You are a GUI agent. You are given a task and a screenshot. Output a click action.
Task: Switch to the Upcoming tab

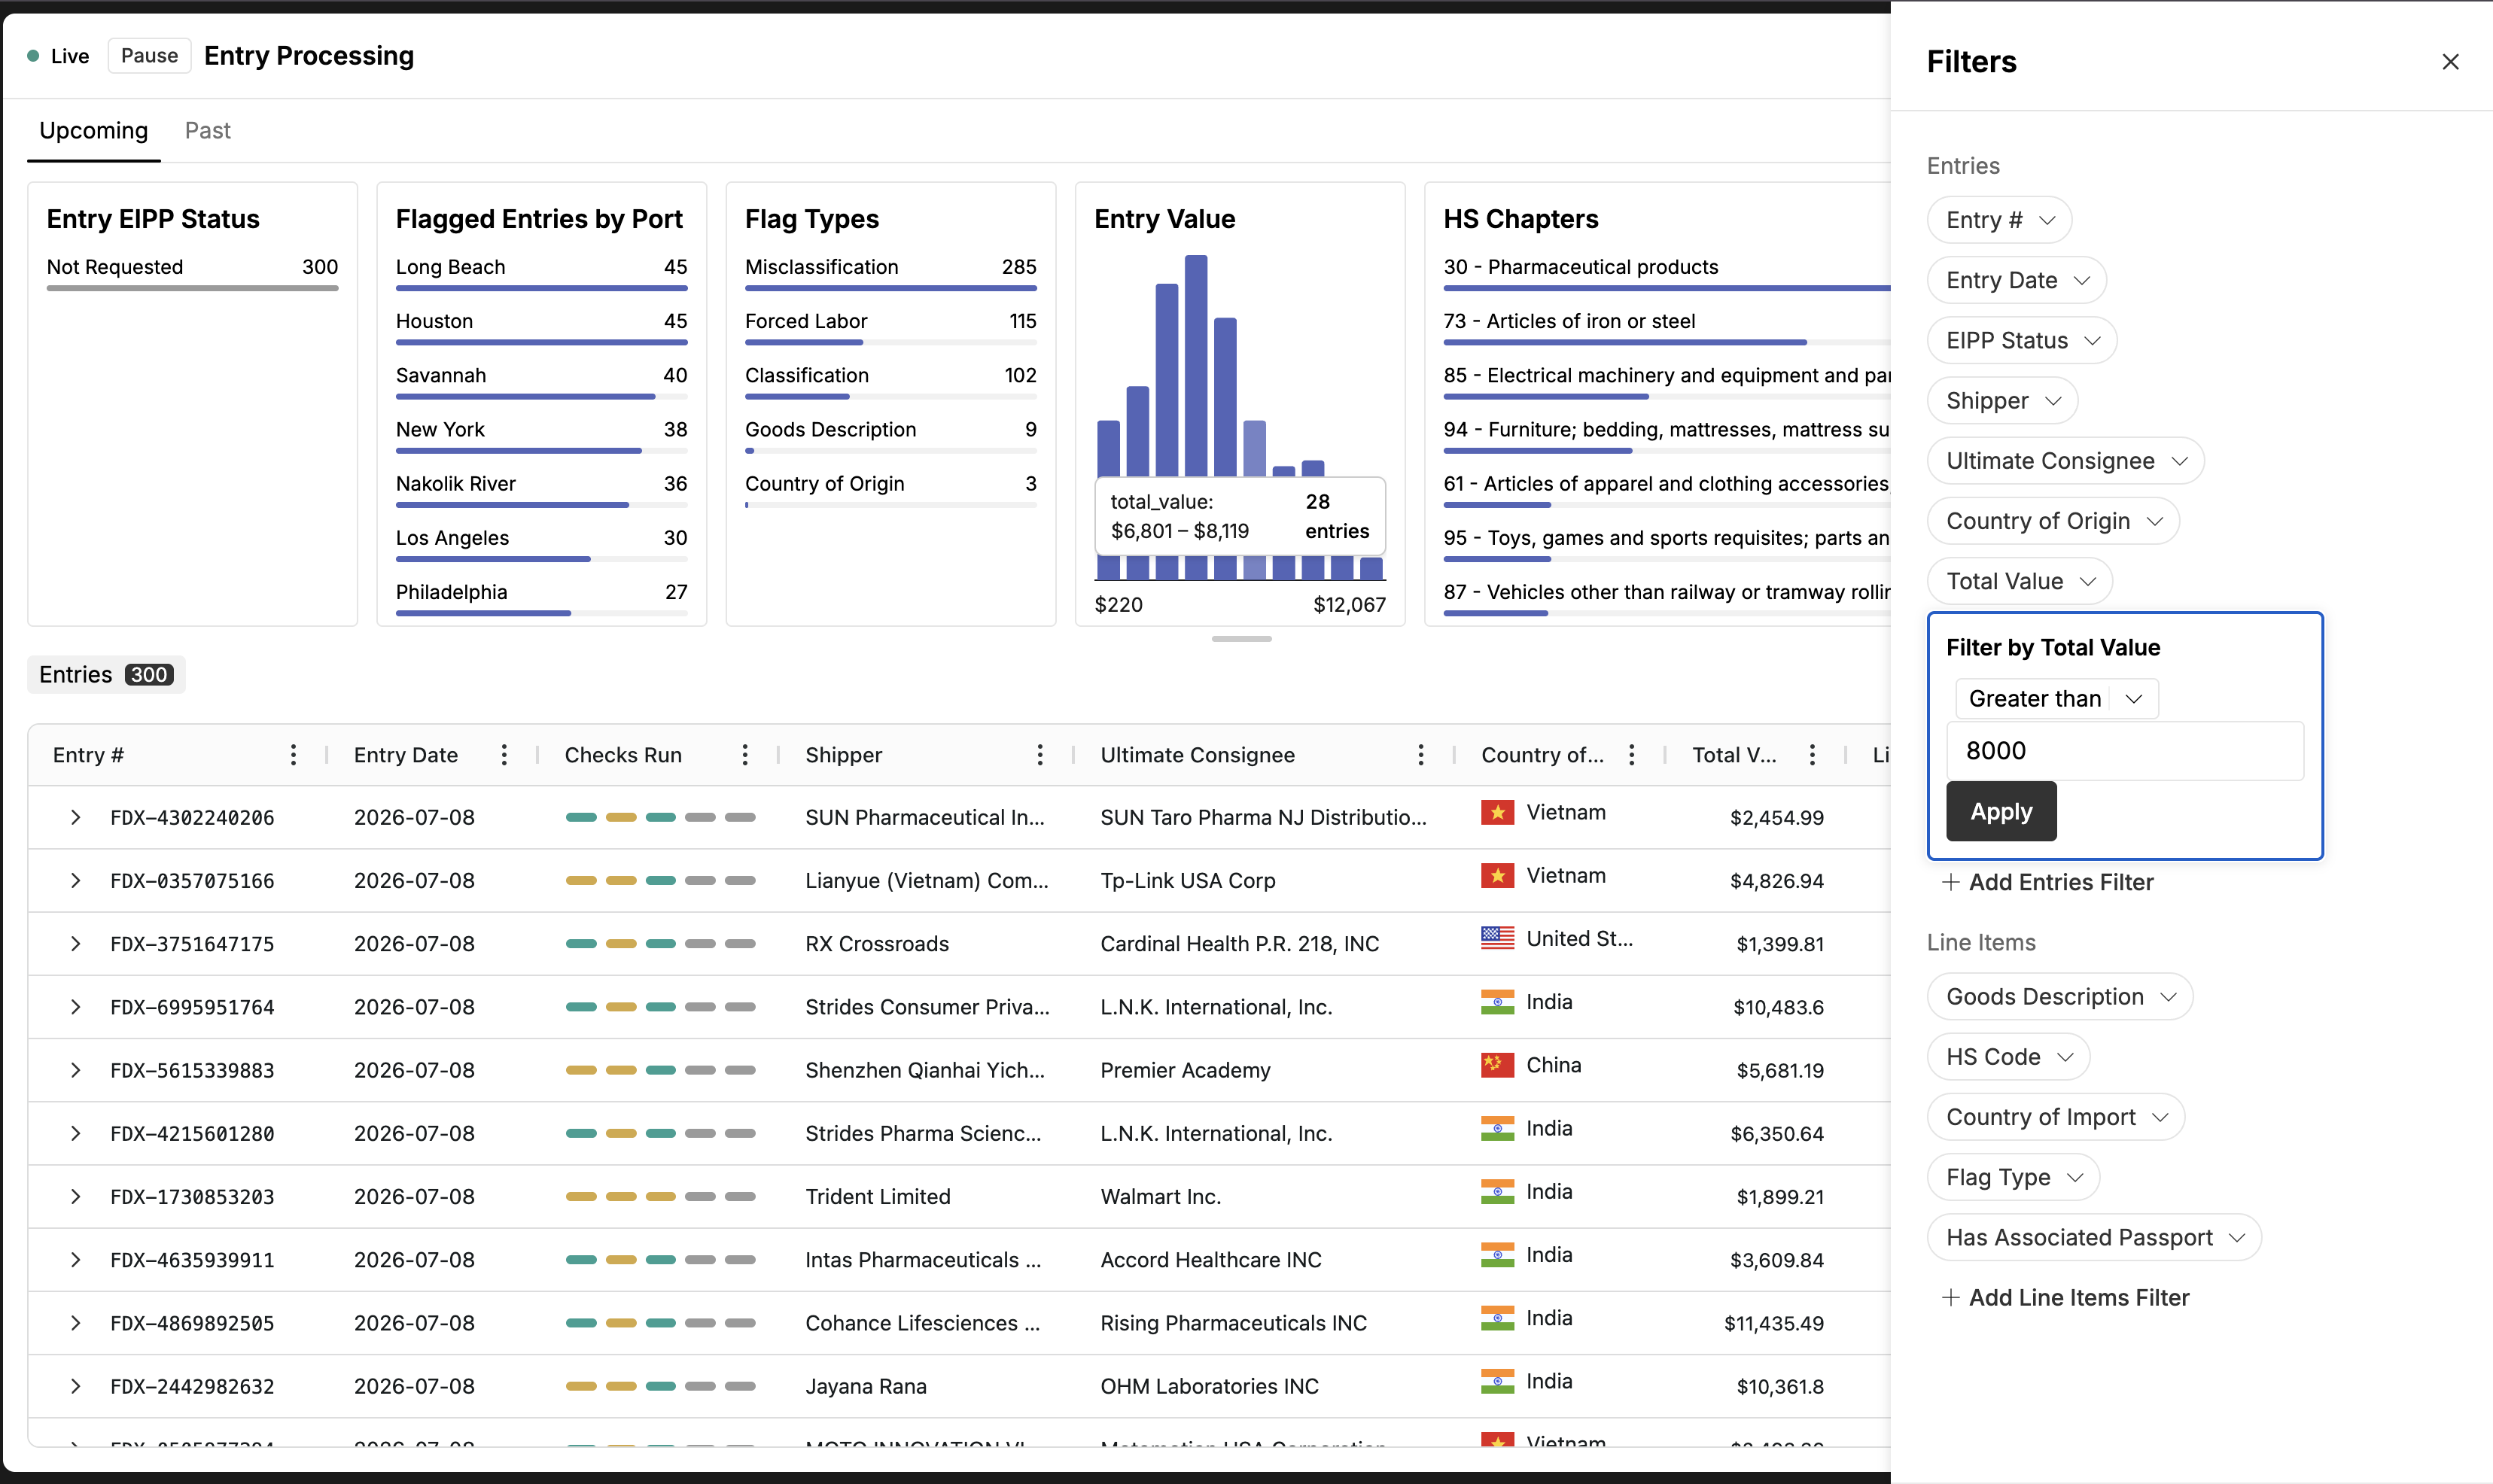[x=93, y=131]
